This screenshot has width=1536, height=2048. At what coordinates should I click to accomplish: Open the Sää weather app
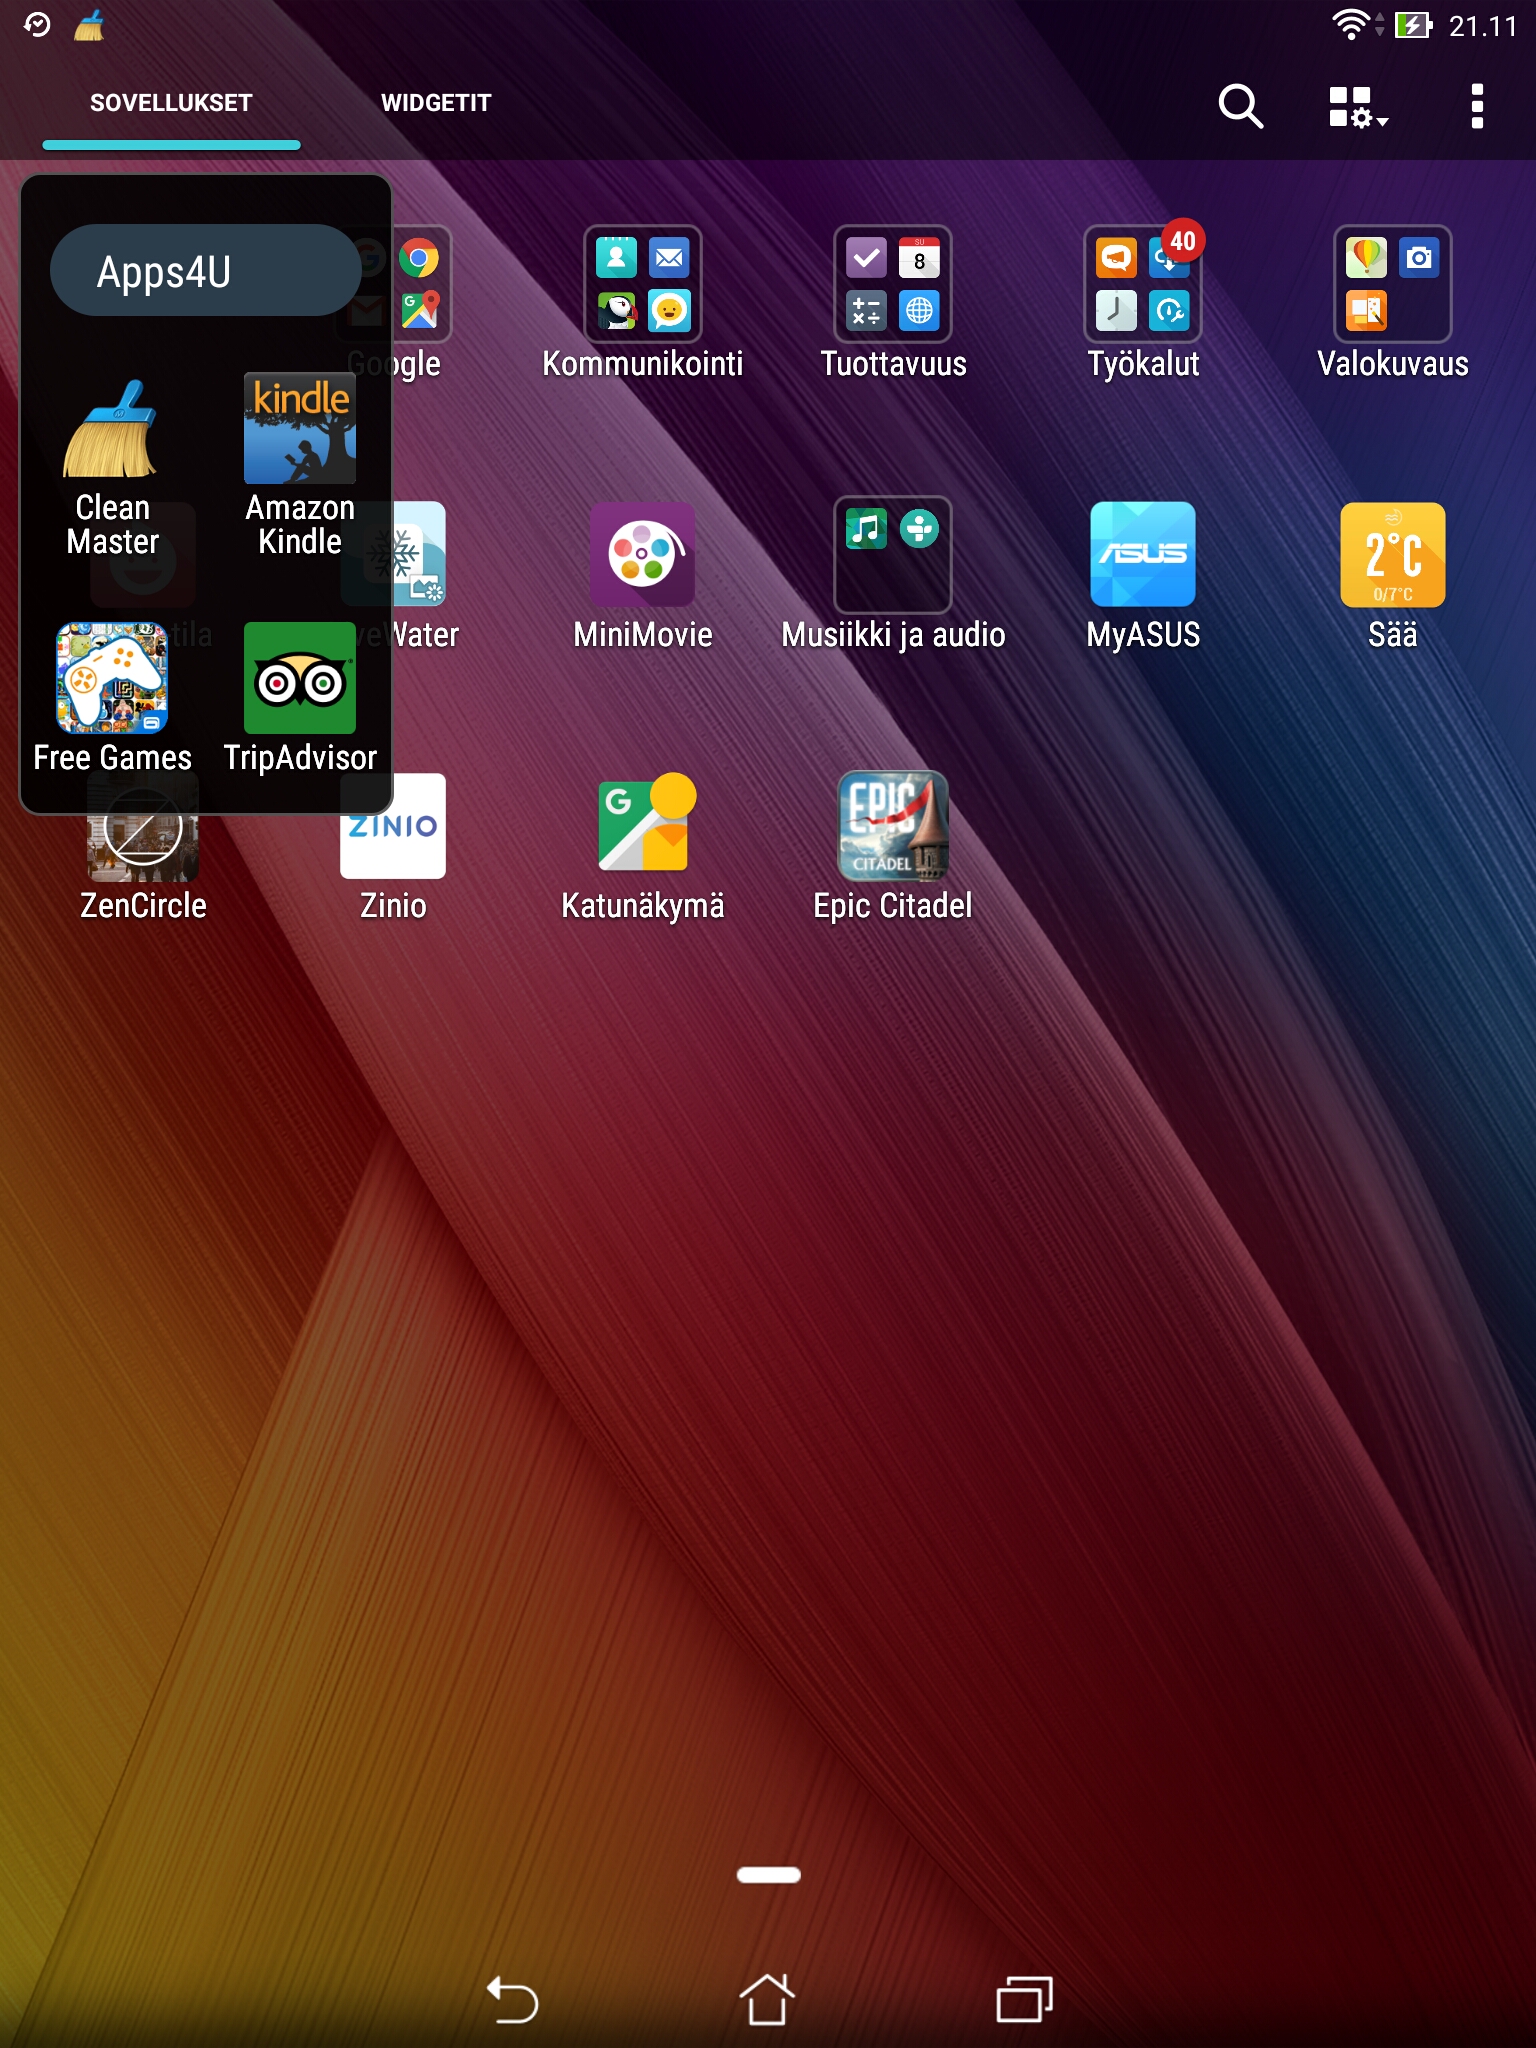pyautogui.click(x=1393, y=576)
